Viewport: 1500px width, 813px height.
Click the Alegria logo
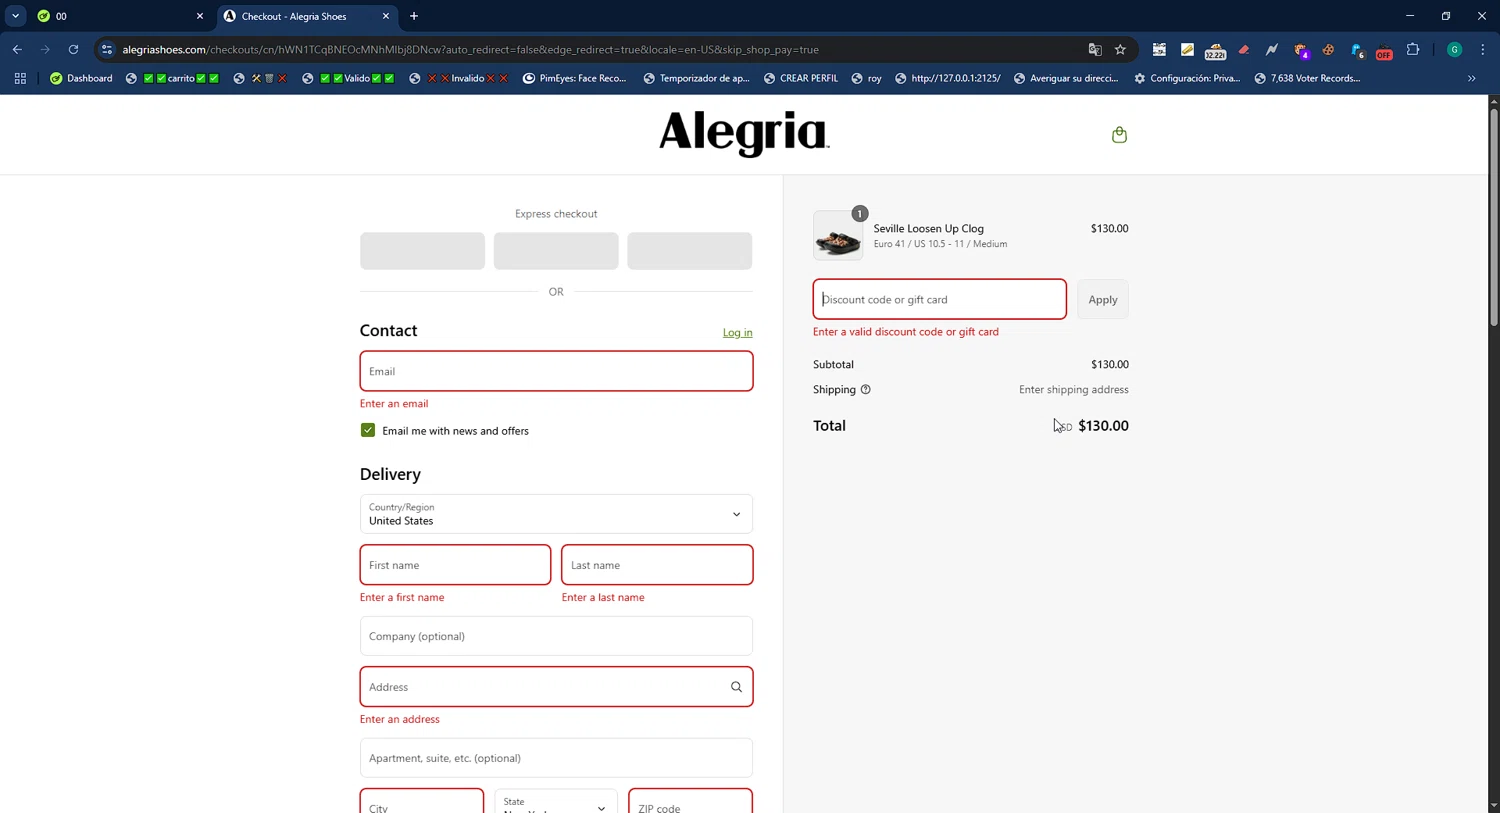pos(744,133)
